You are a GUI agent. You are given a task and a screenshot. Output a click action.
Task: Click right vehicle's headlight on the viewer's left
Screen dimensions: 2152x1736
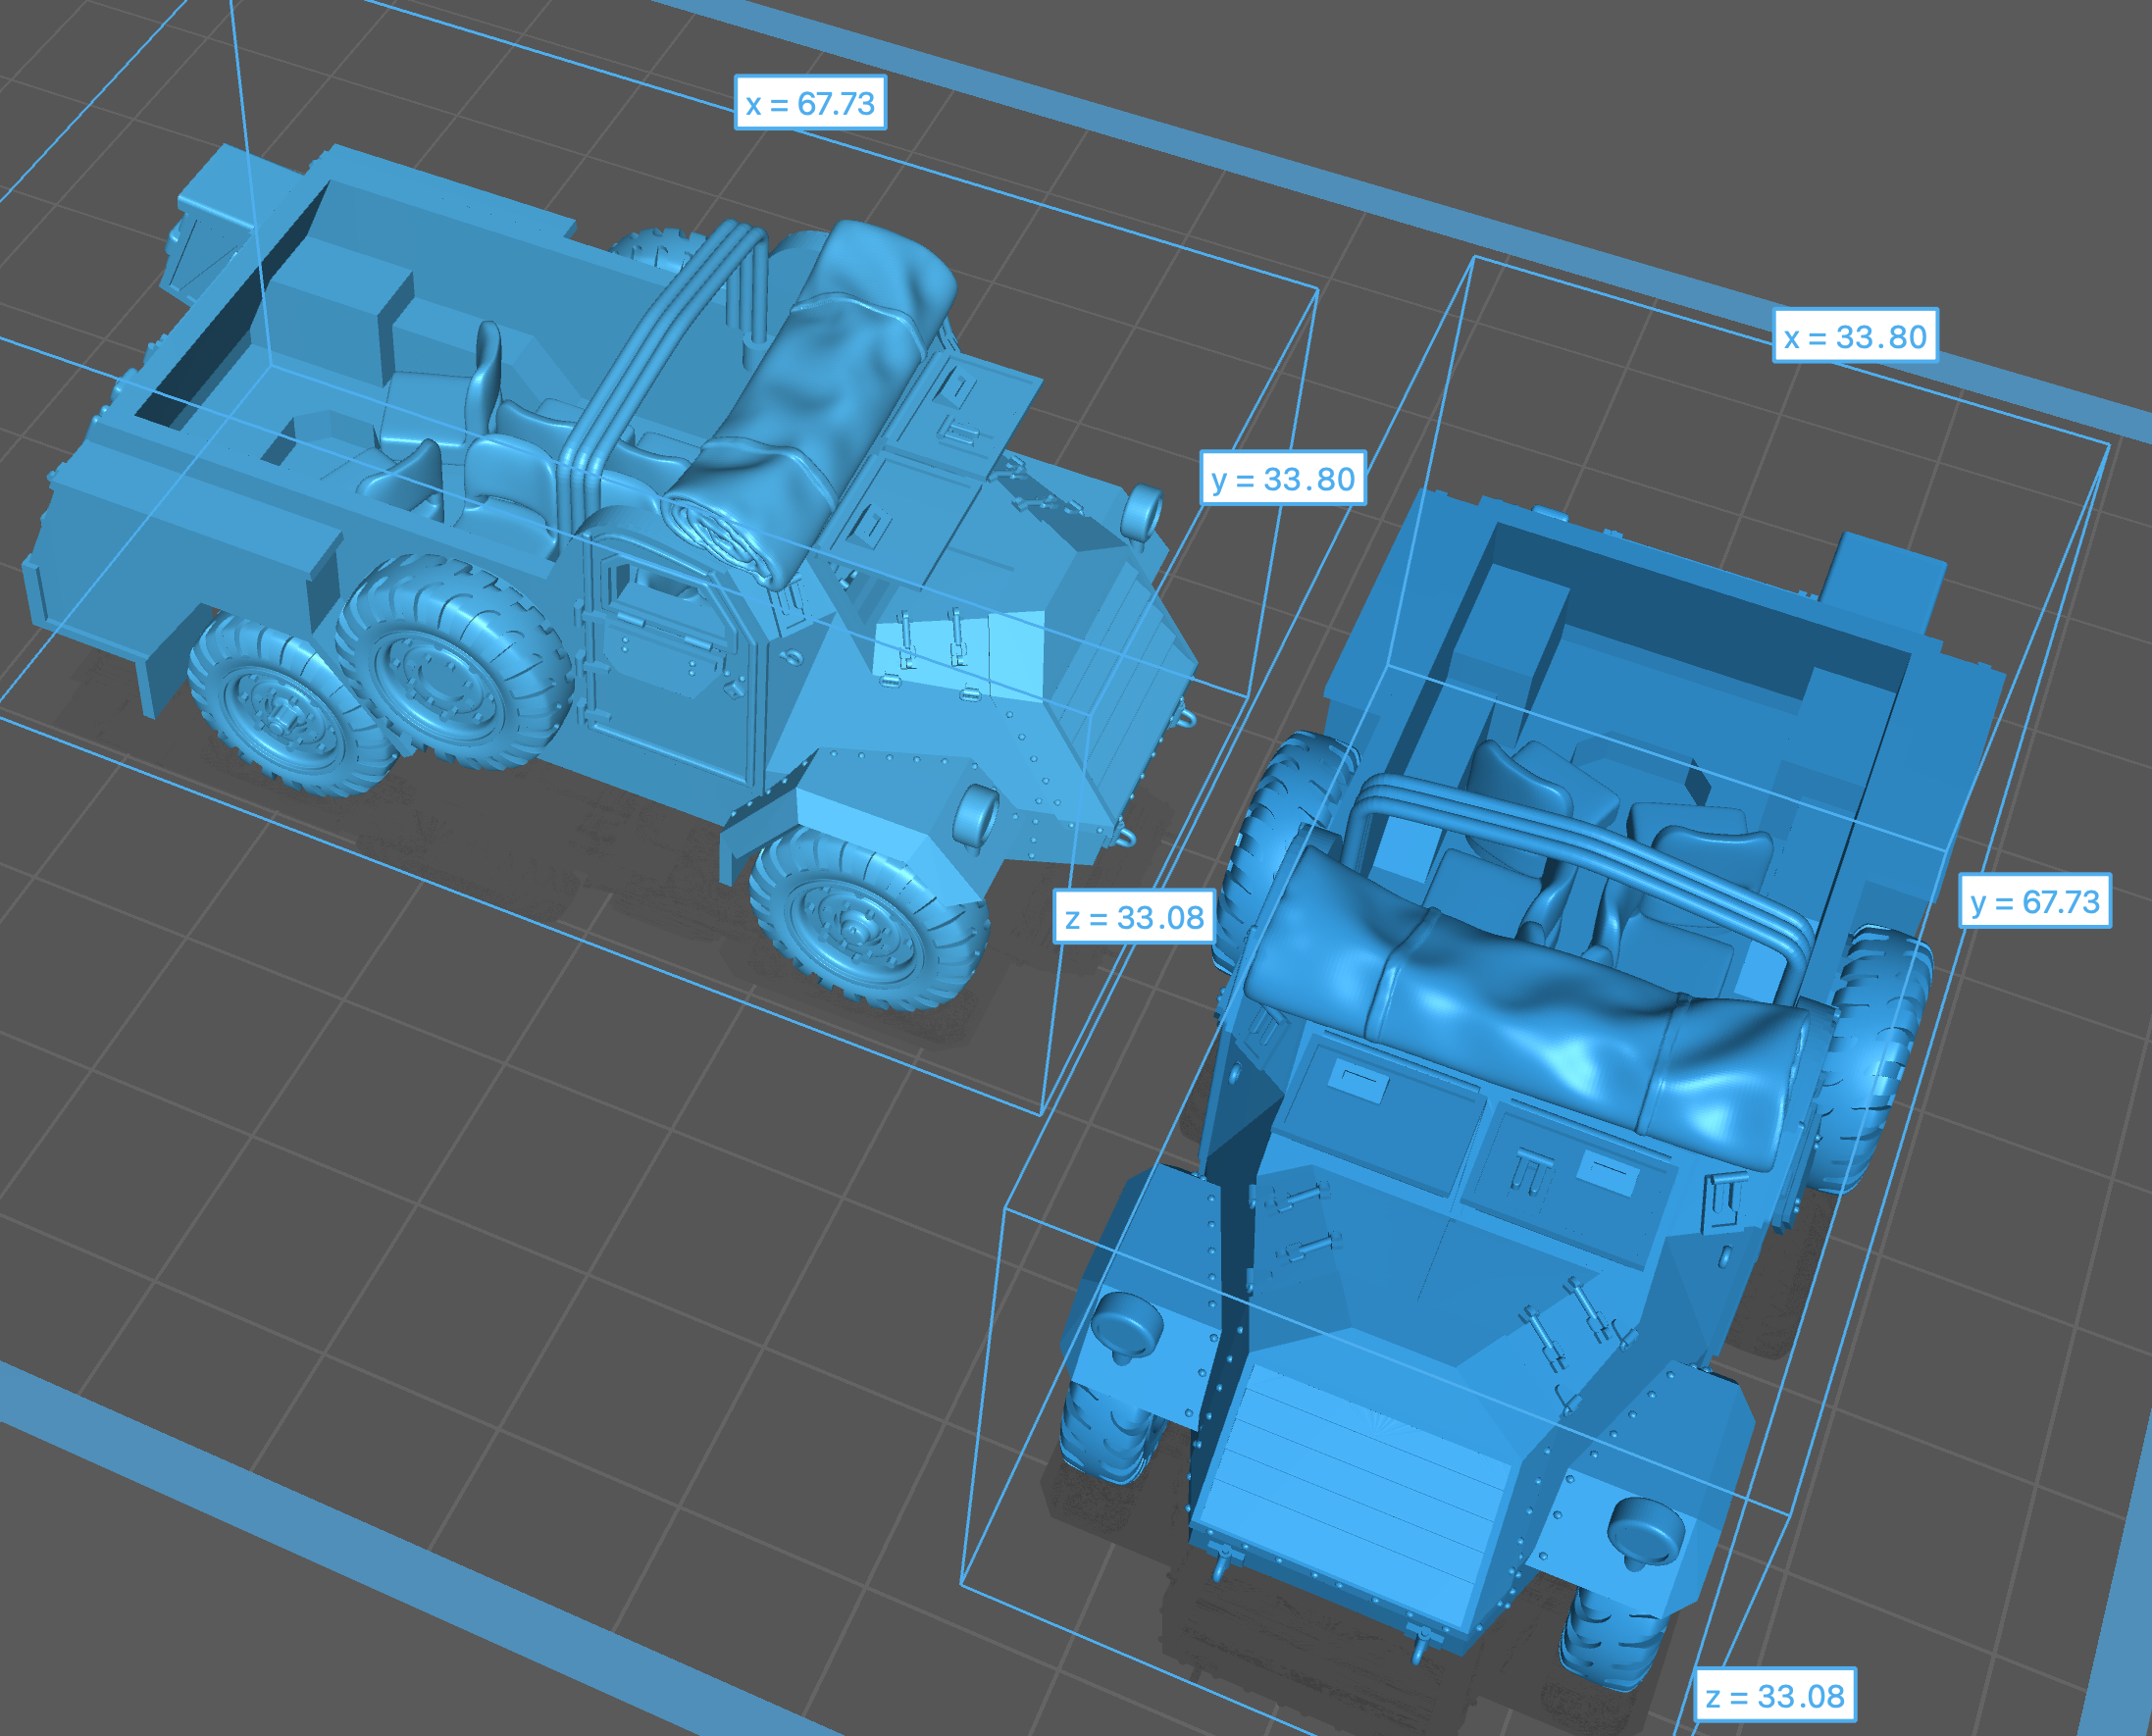pos(1128,1325)
